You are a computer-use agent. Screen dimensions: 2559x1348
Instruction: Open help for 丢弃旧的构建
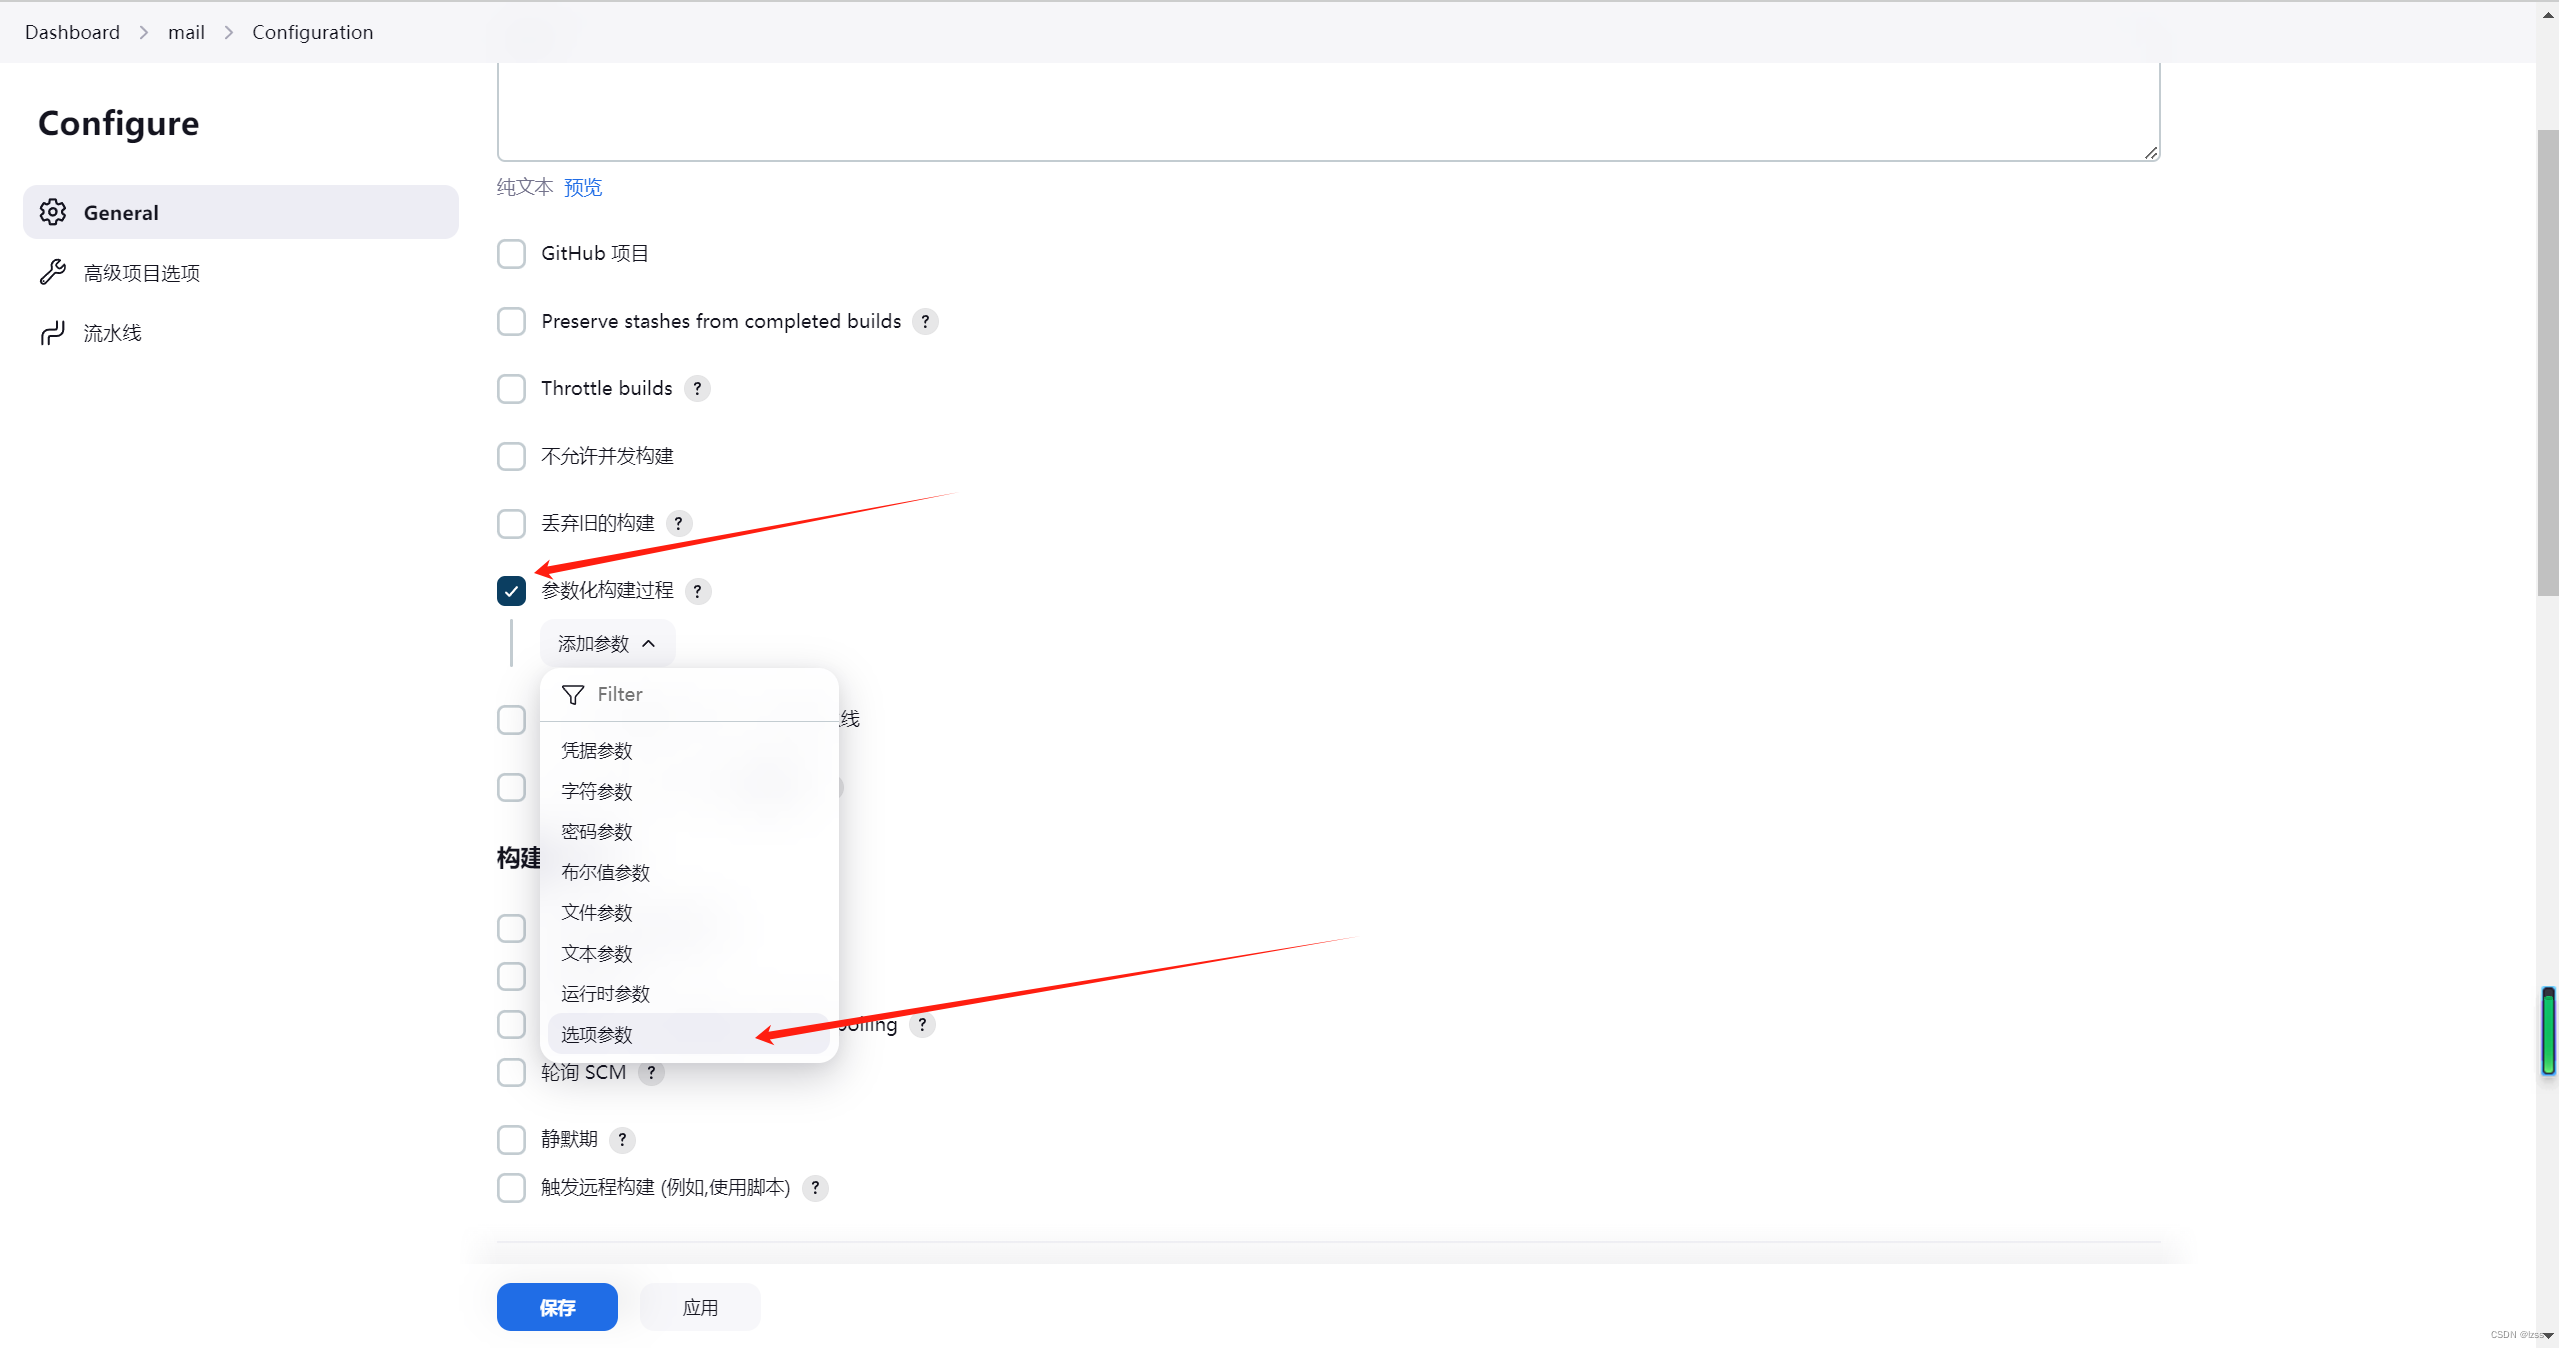[x=678, y=524]
